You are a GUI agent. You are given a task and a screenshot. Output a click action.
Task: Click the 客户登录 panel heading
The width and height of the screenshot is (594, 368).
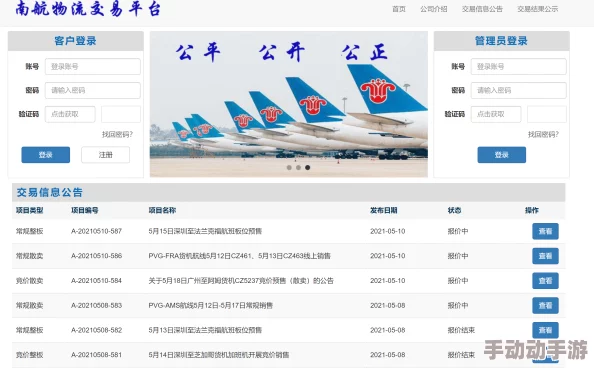point(75,41)
